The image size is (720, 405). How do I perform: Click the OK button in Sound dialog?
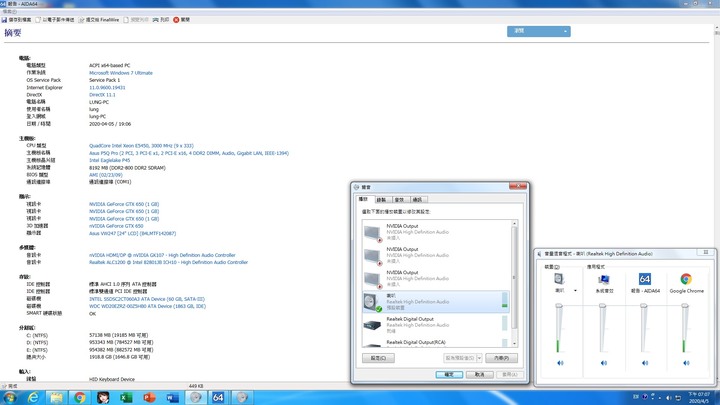click(x=449, y=375)
